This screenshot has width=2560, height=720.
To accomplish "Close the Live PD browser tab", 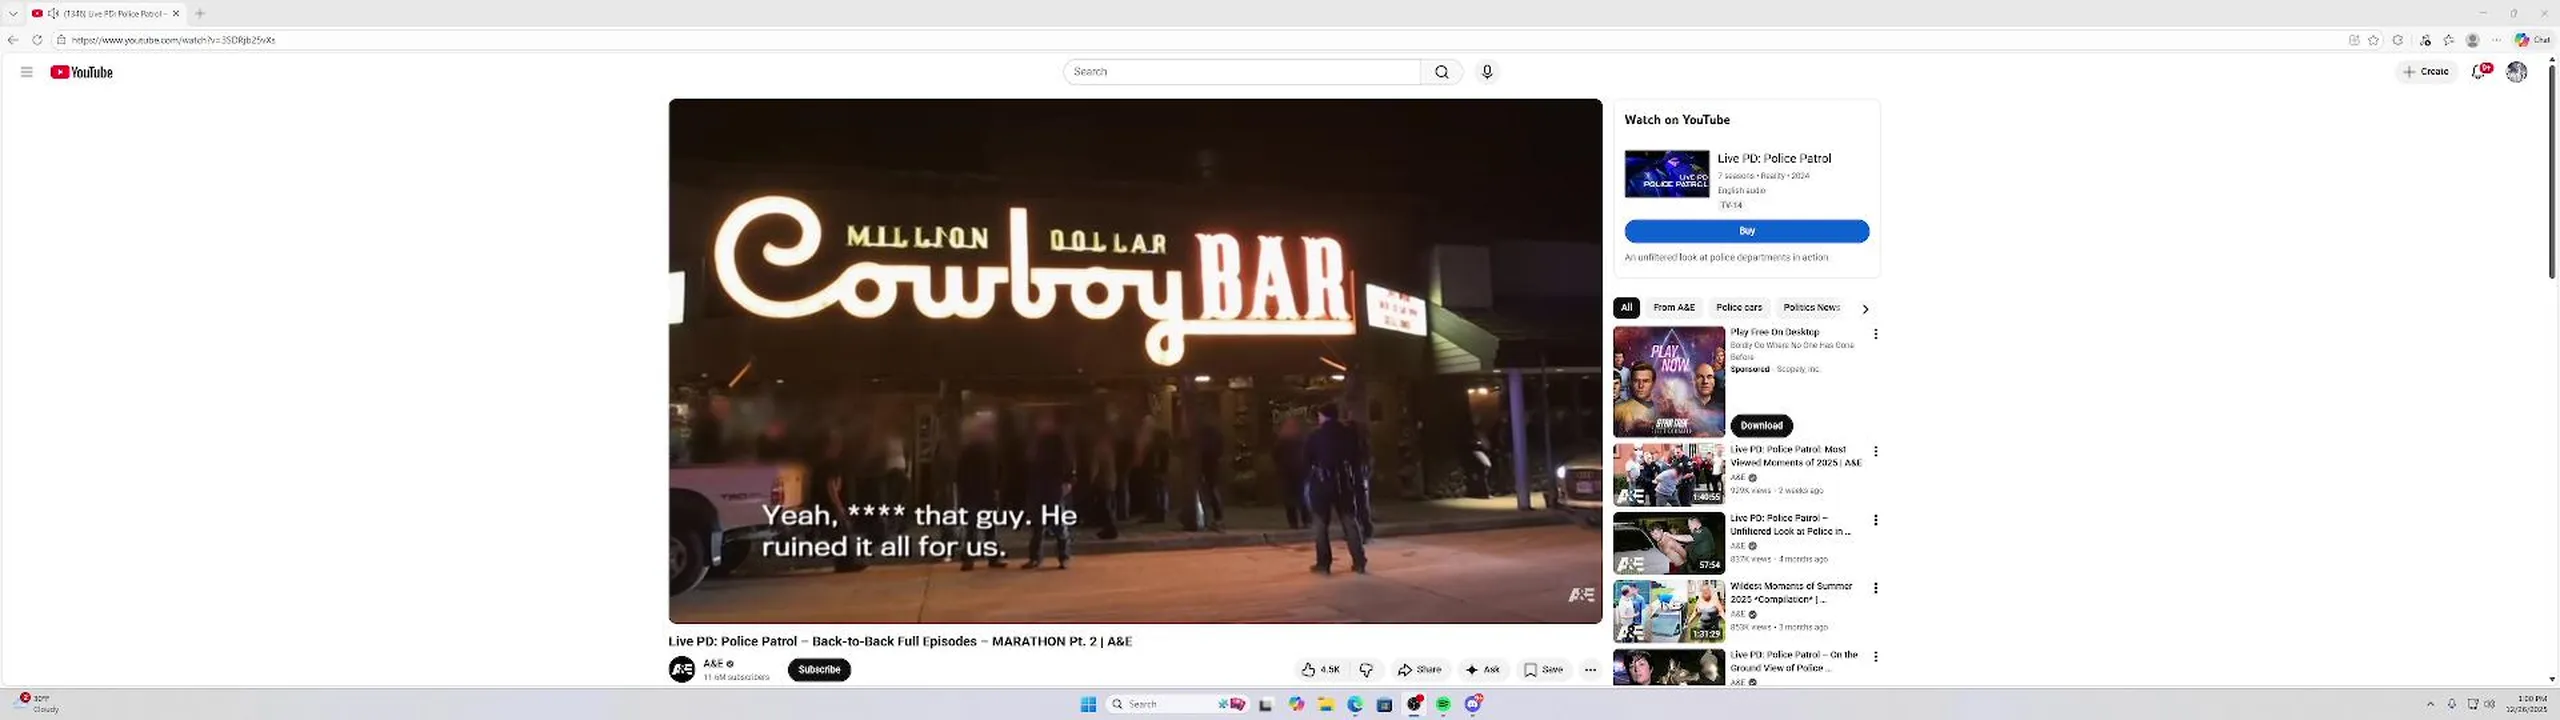I will [176, 13].
